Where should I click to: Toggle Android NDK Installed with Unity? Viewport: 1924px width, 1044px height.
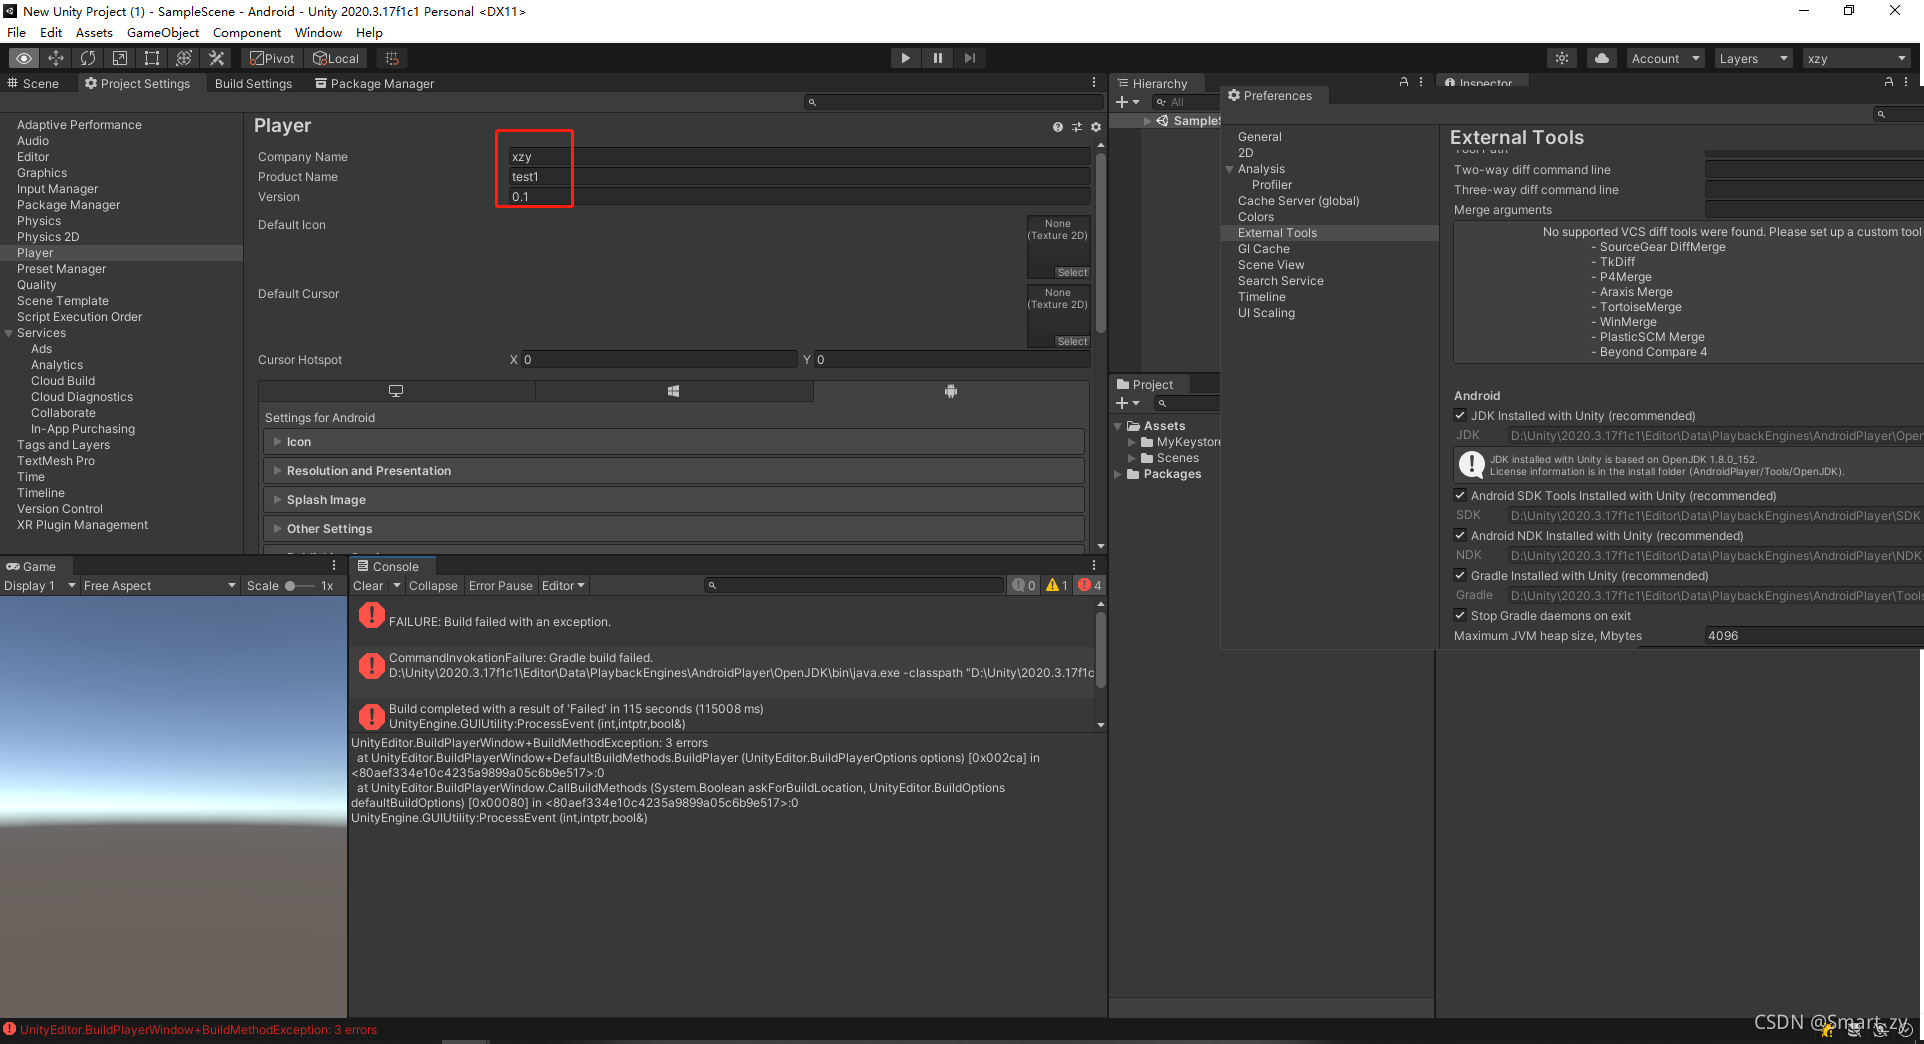(x=1460, y=535)
